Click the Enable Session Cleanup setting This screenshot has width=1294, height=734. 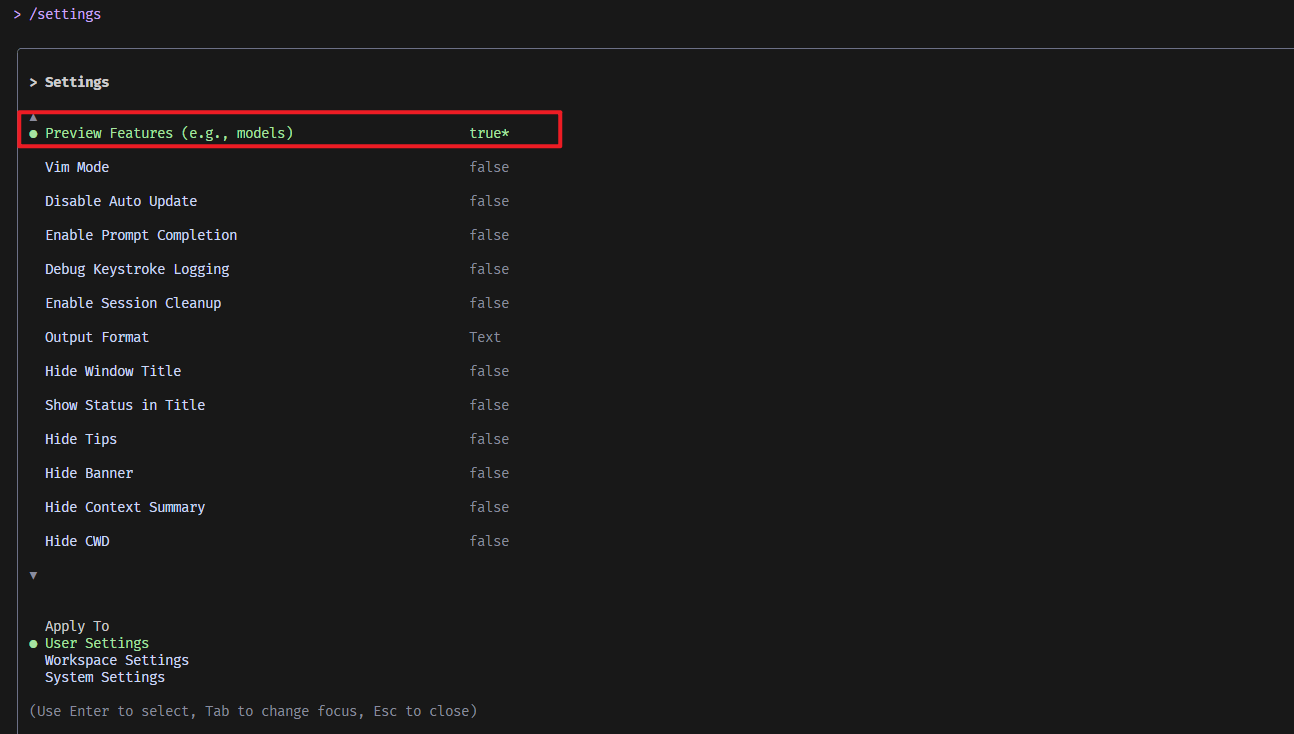point(133,303)
